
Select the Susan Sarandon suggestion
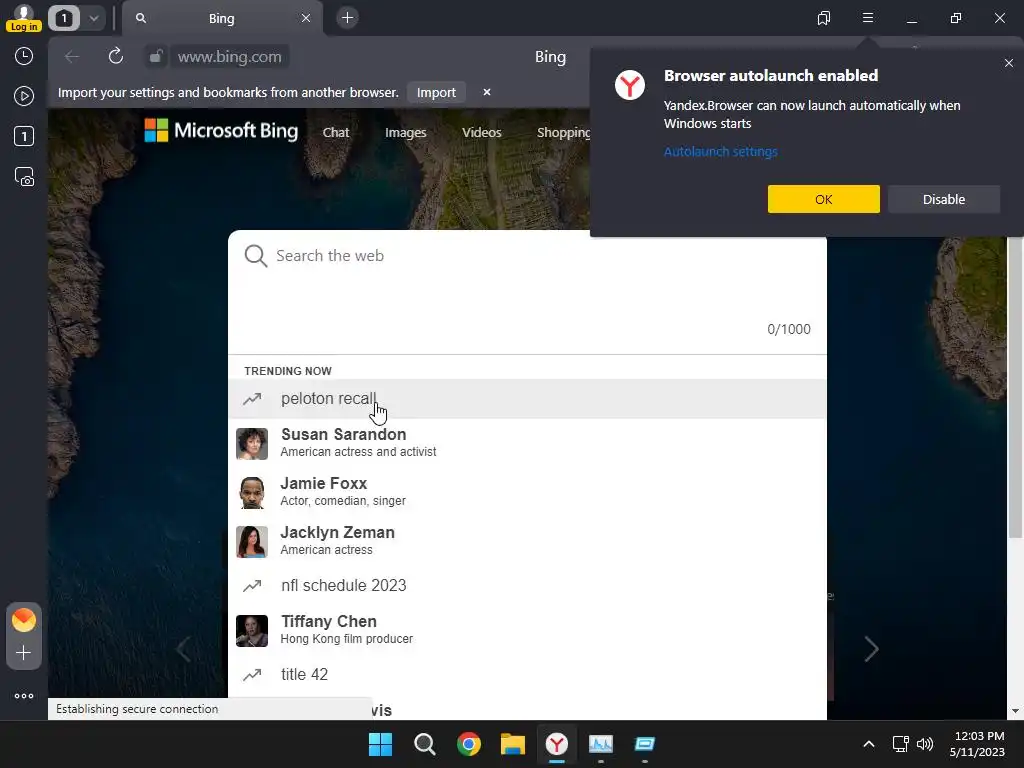pyautogui.click(x=527, y=443)
